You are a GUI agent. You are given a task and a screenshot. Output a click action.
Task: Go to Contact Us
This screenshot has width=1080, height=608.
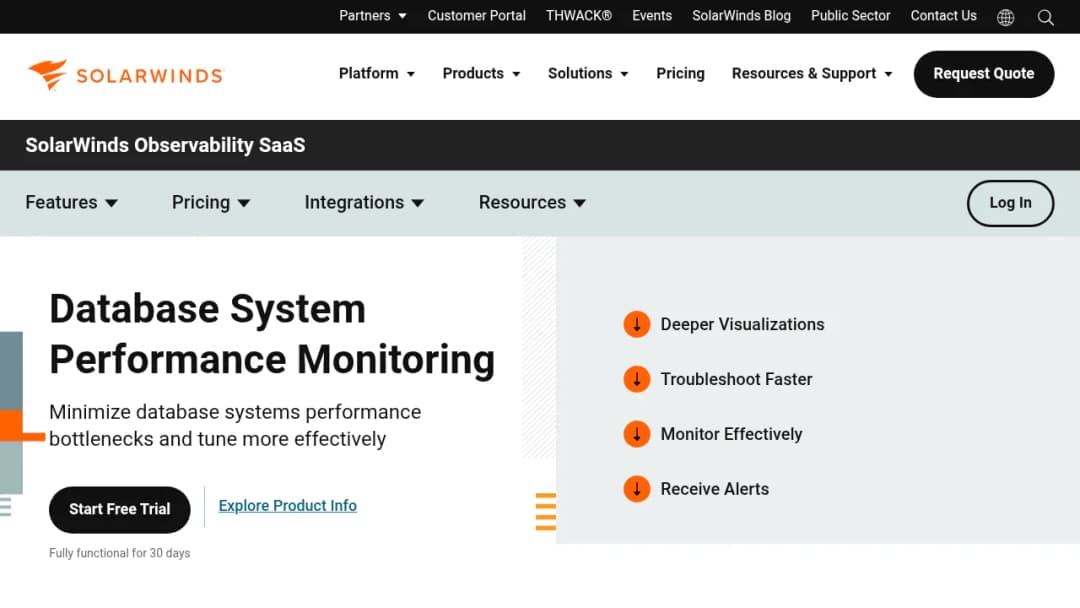[944, 16]
